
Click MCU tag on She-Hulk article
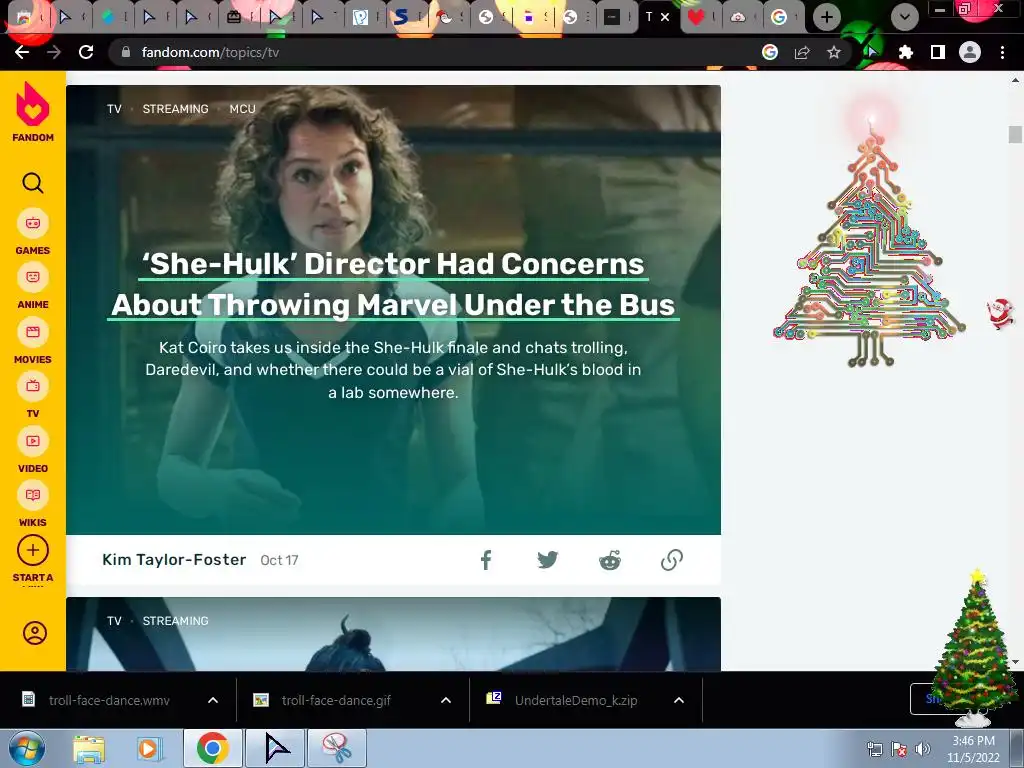242,109
